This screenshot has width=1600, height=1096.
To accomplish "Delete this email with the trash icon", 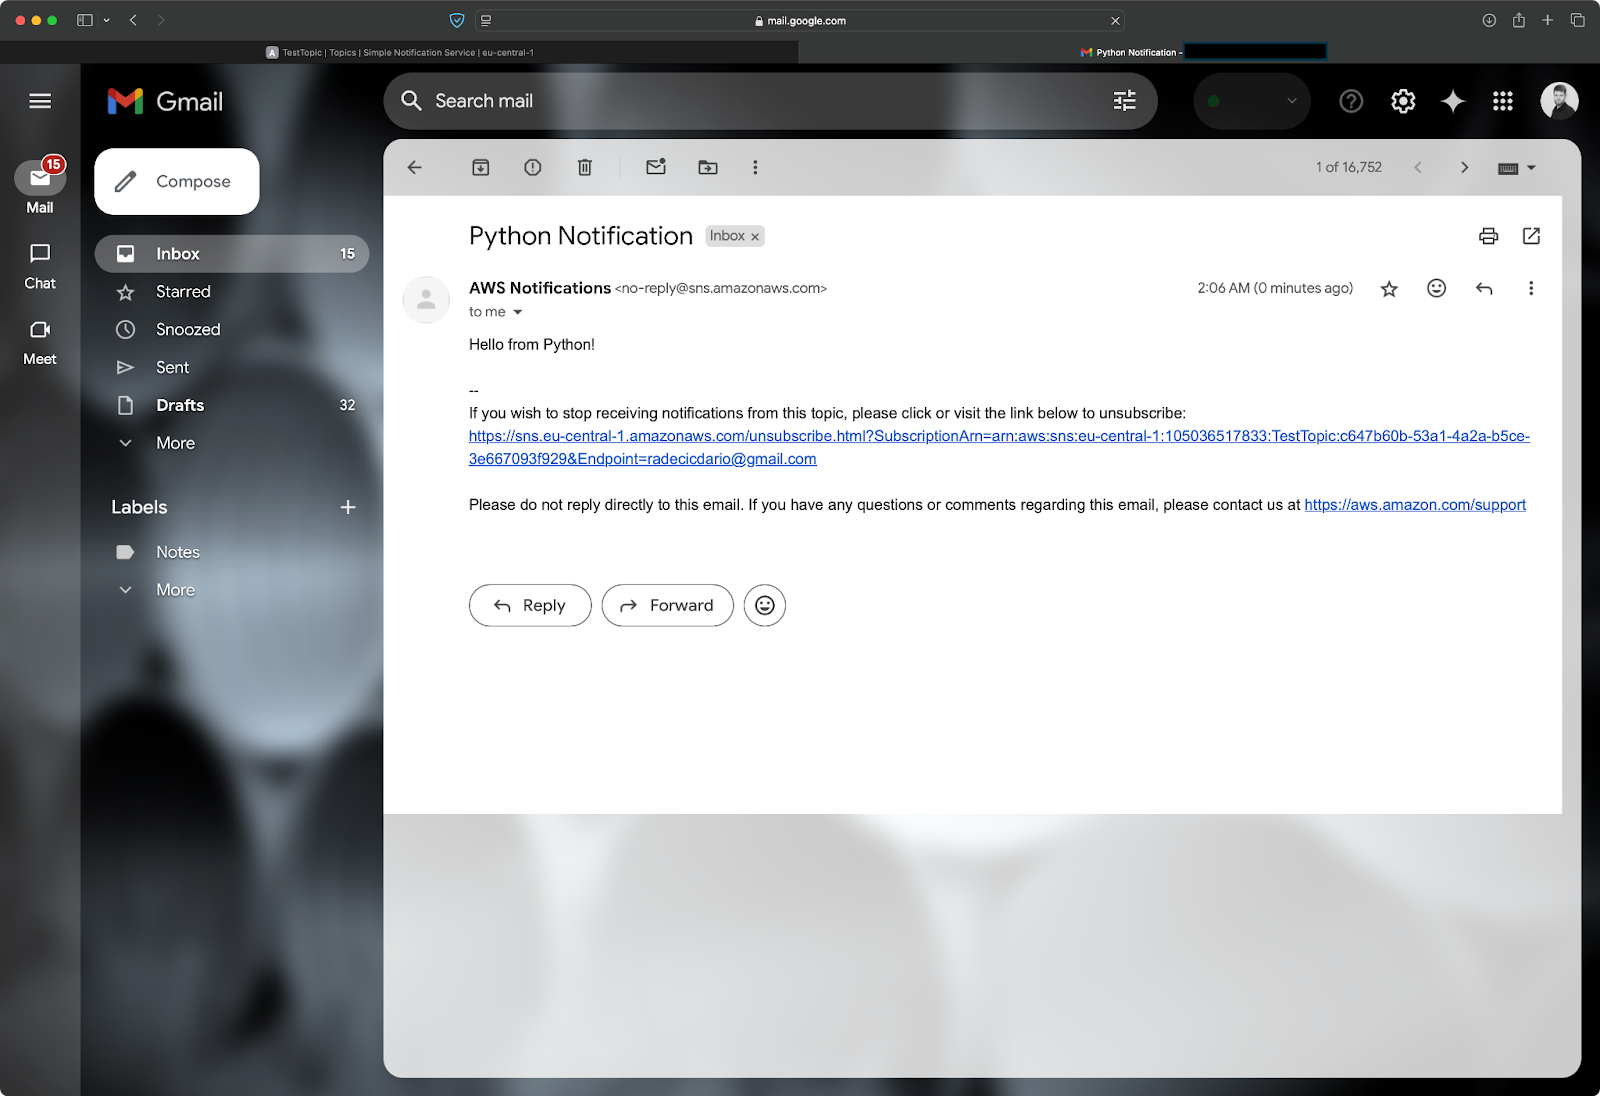I will (x=585, y=167).
